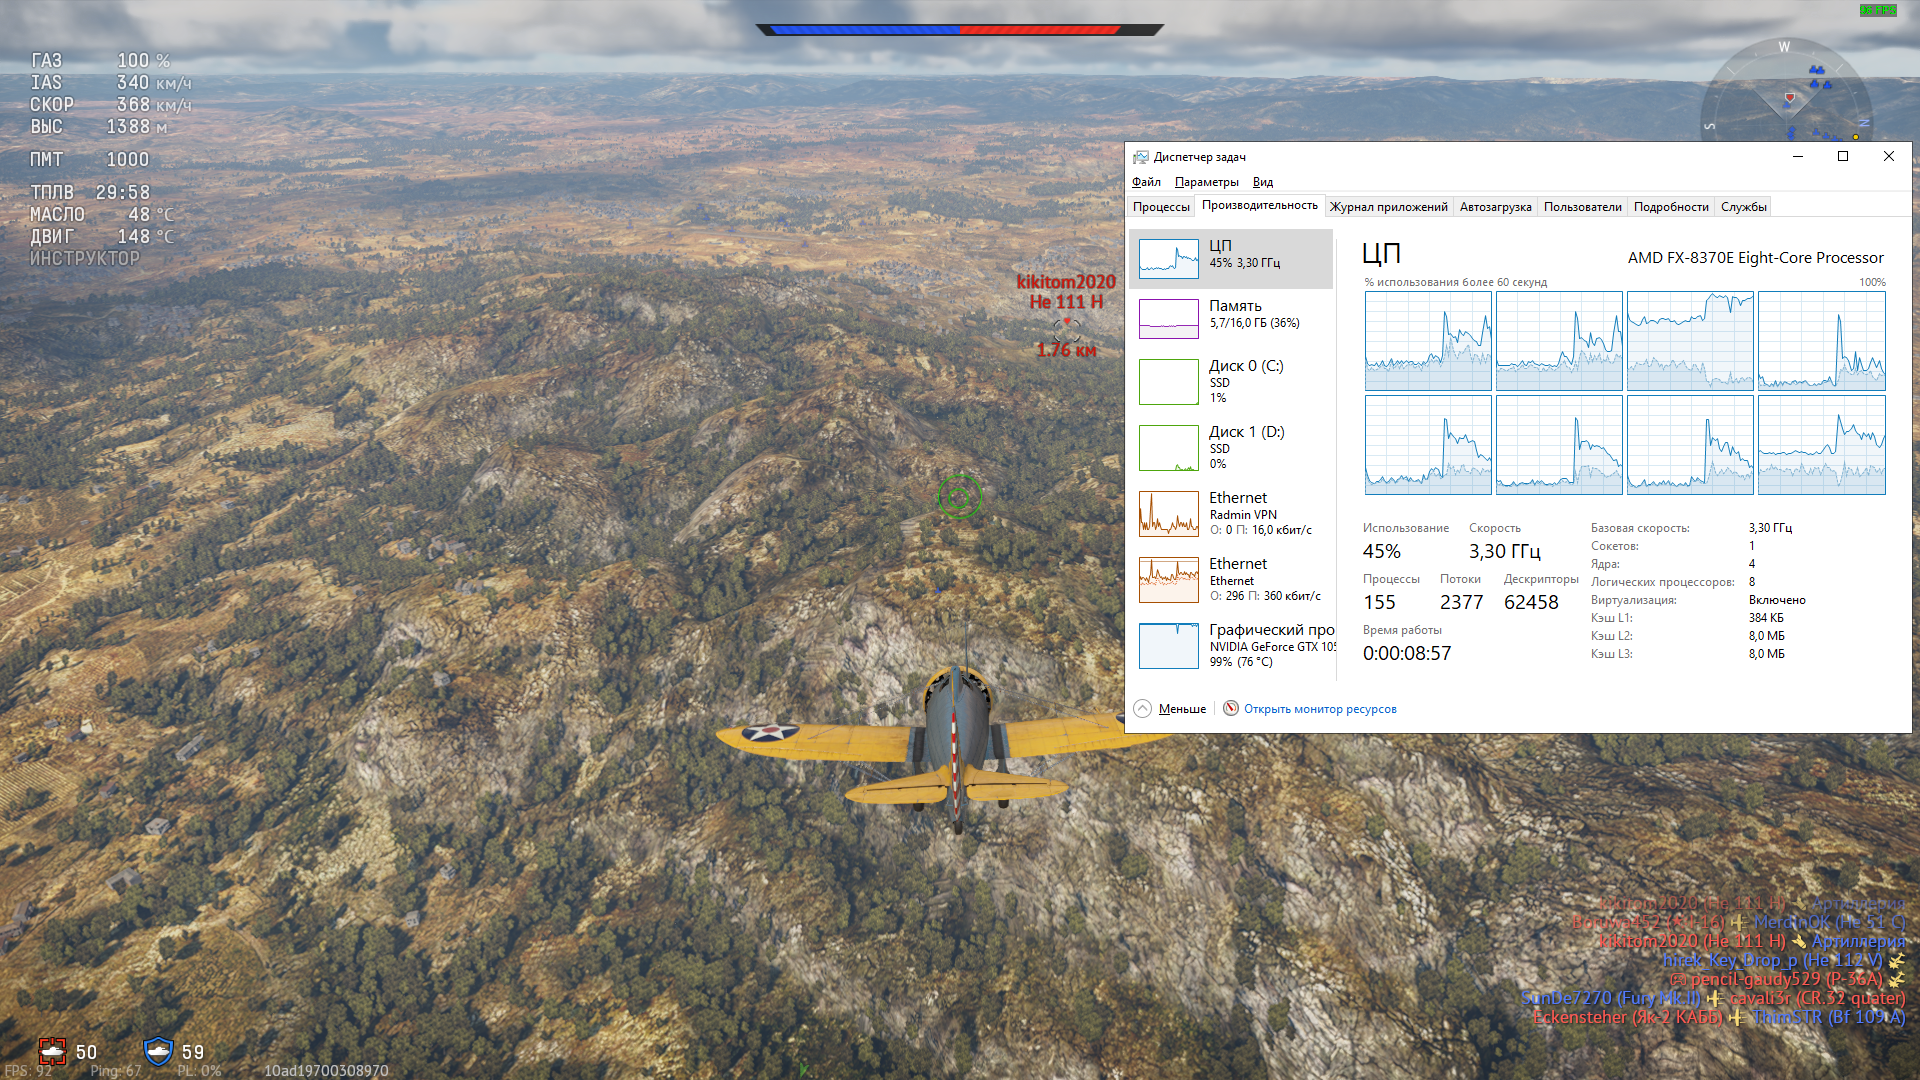Click the Task Manager title bar icon

pos(1140,157)
